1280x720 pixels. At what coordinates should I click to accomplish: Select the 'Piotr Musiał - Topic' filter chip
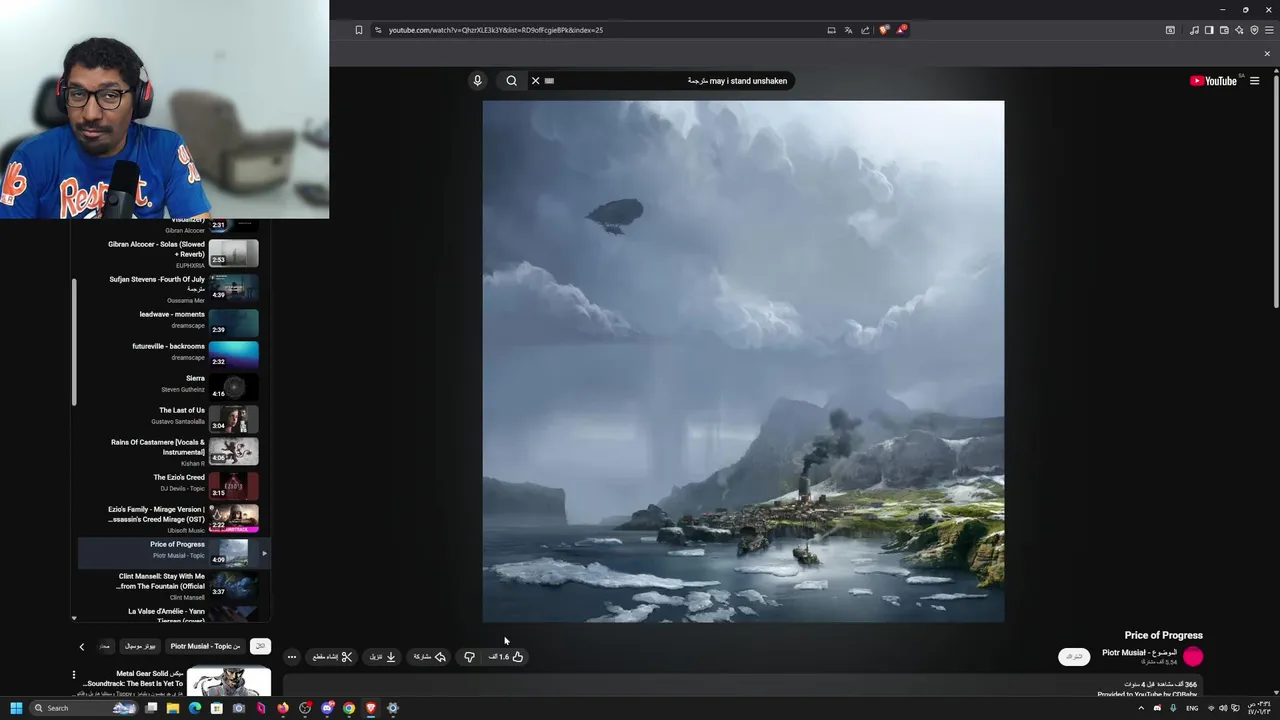[205, 646]
